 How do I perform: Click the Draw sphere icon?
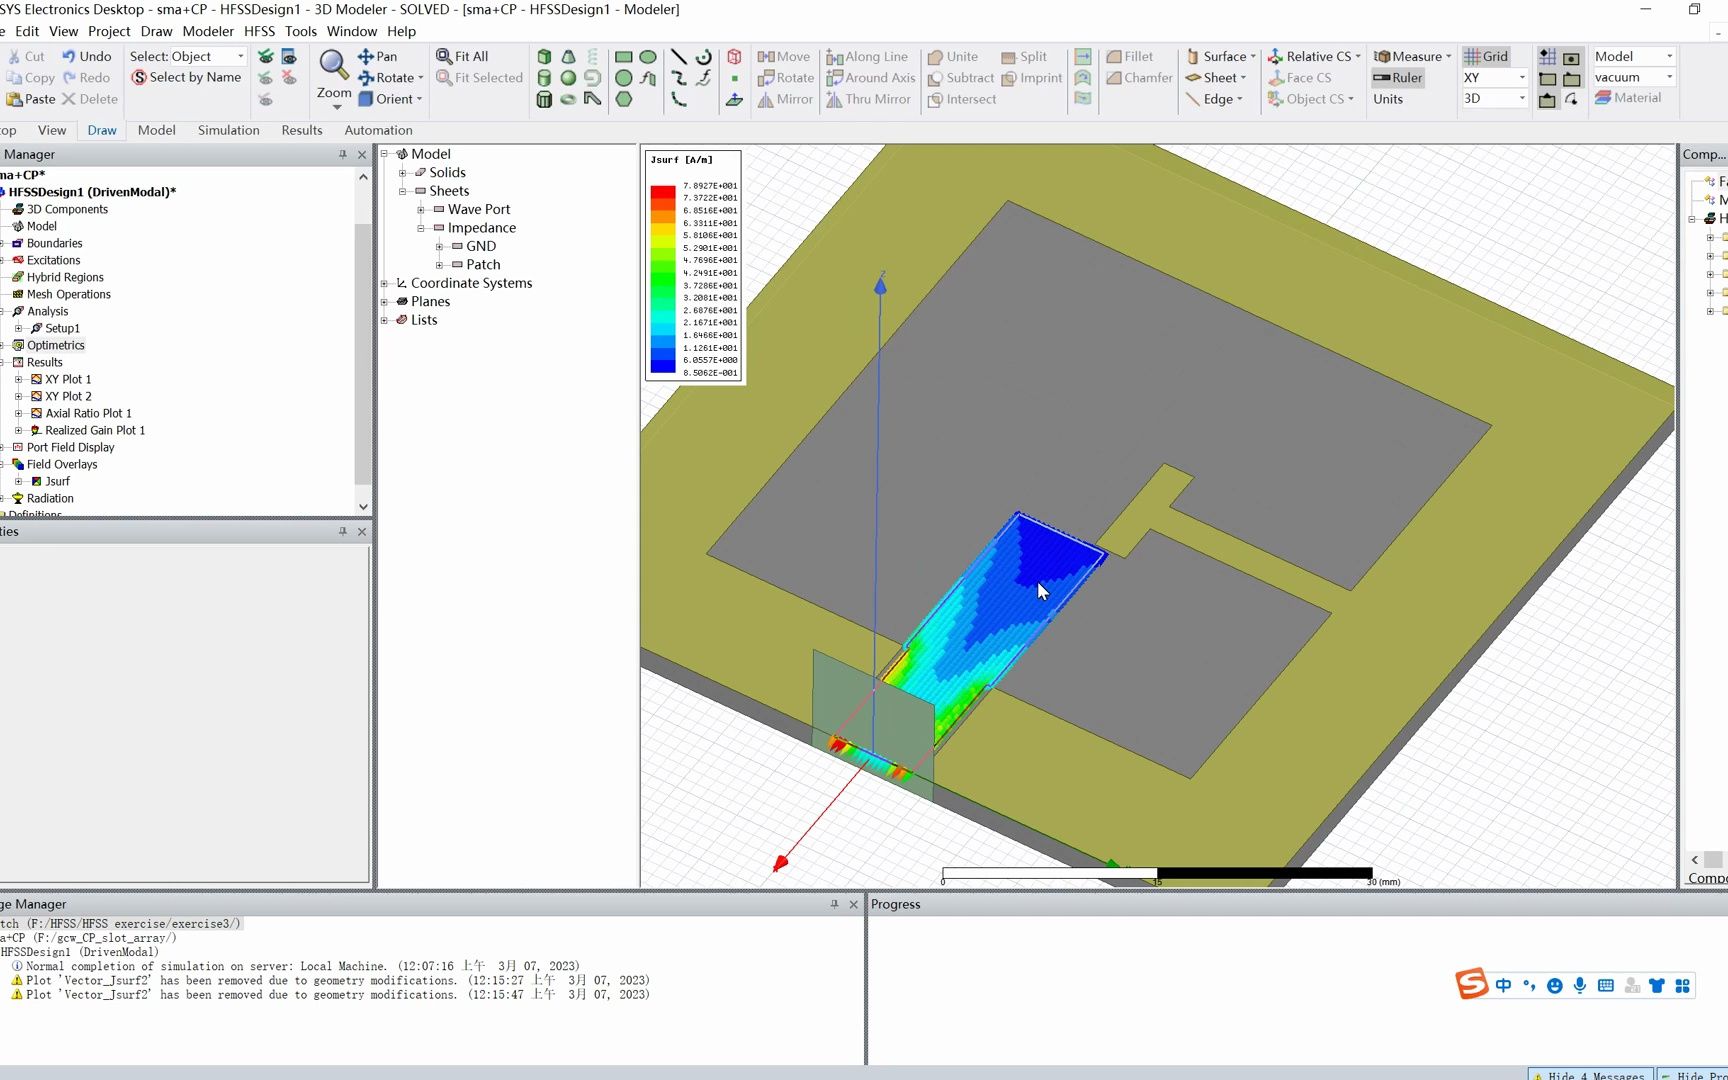pyautogui.click(x=568, y=78)
